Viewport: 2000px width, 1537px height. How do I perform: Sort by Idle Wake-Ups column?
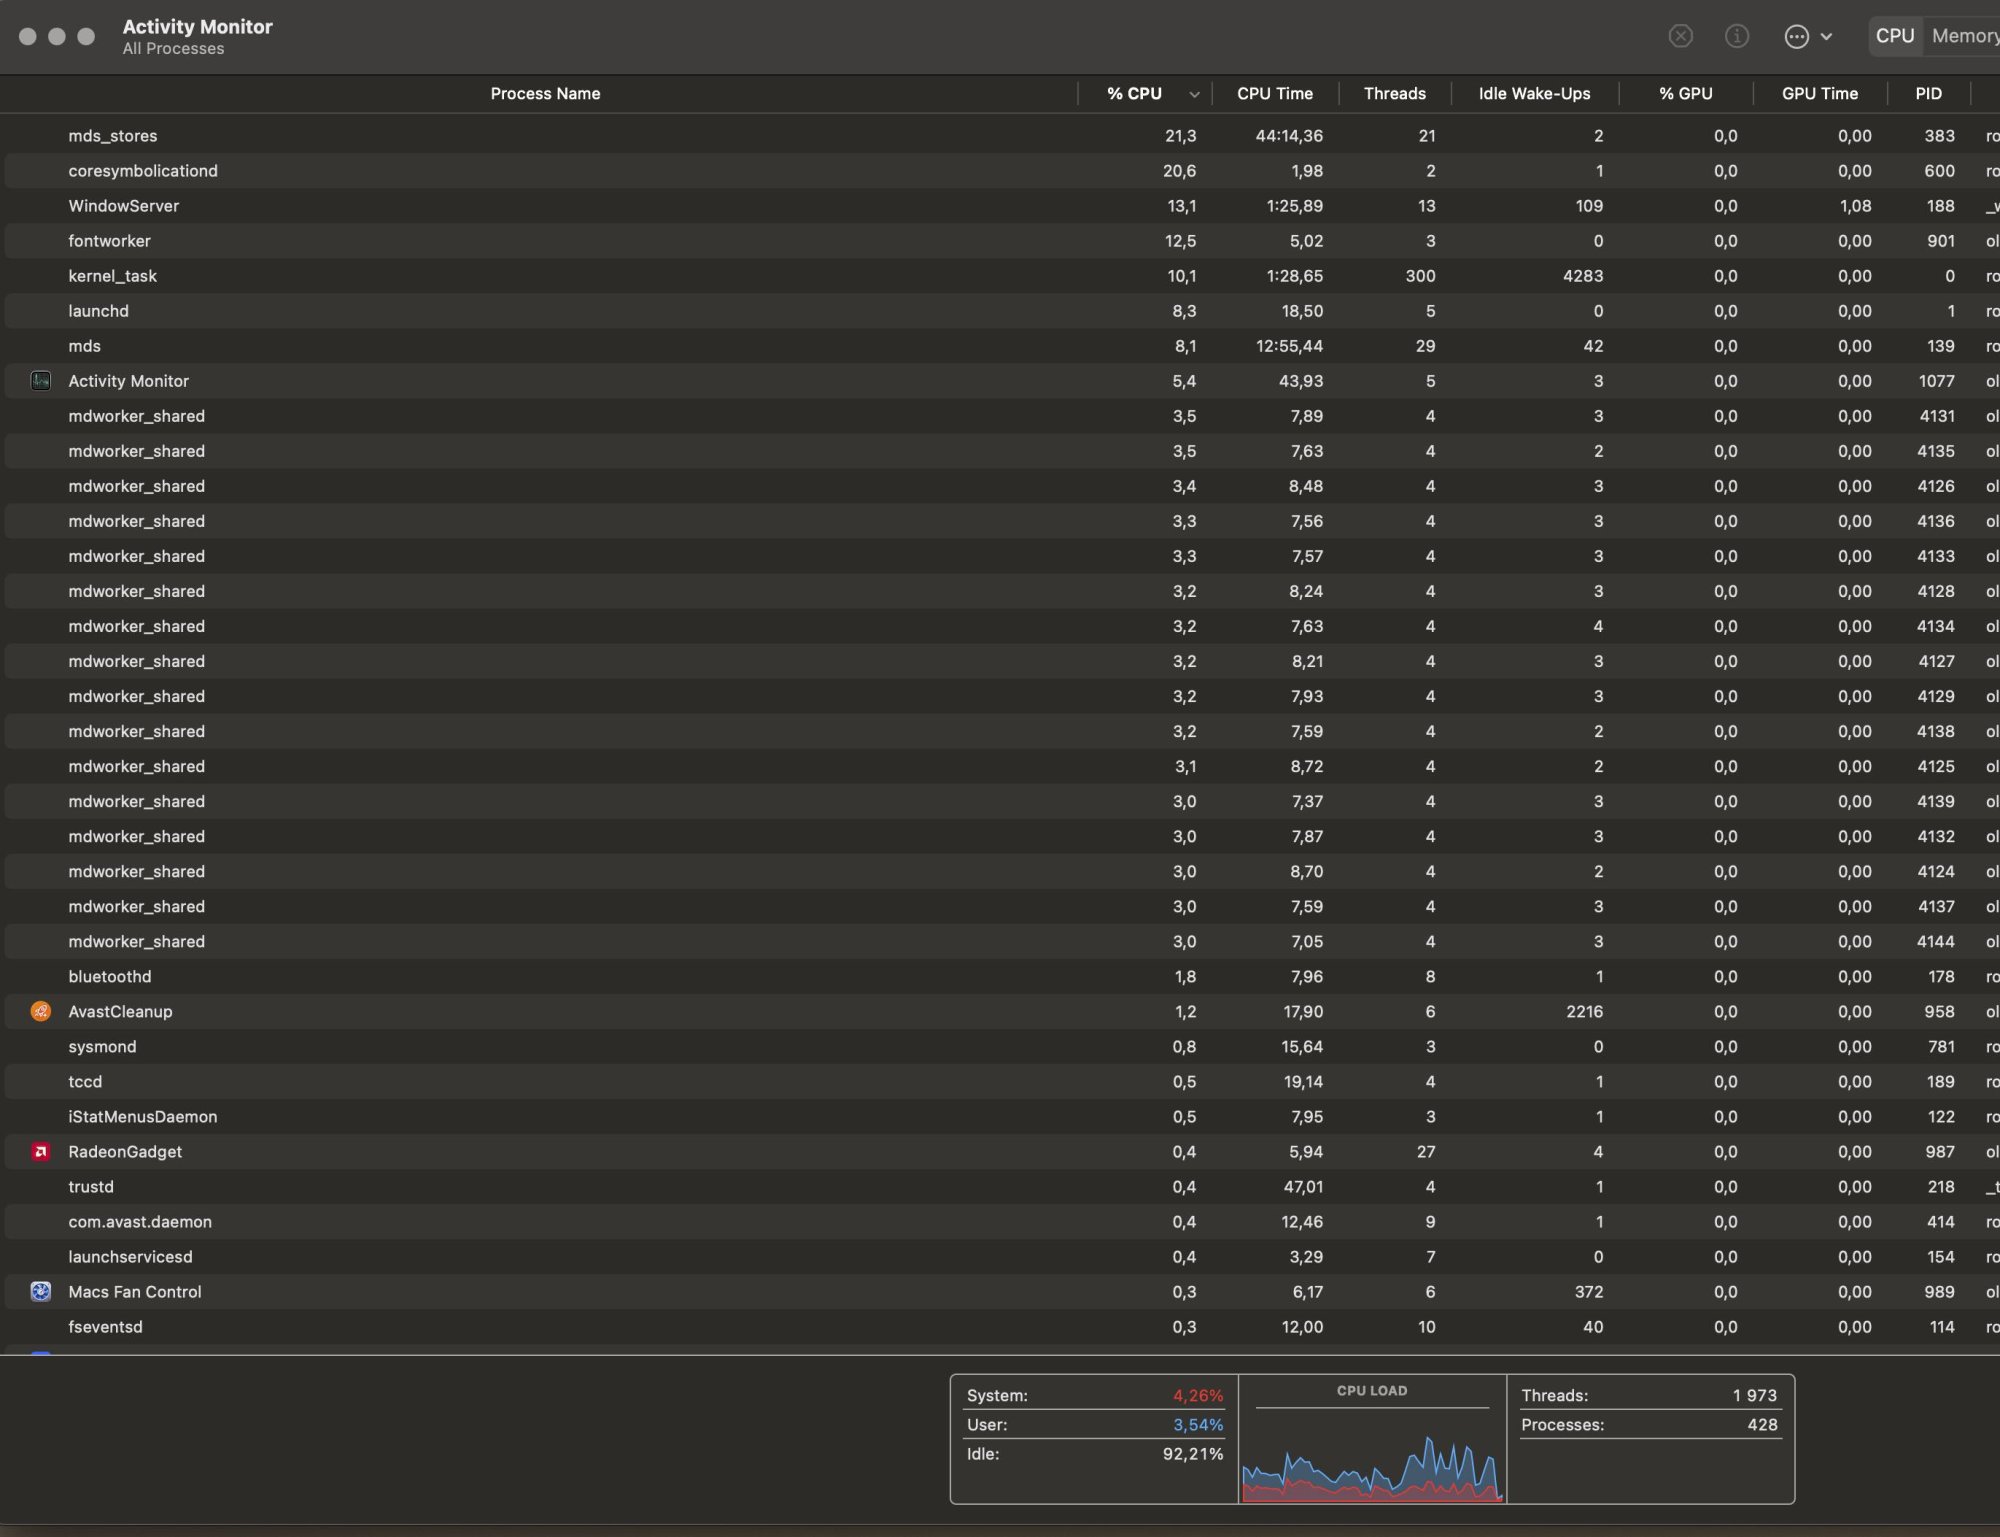click(1533, 94)
